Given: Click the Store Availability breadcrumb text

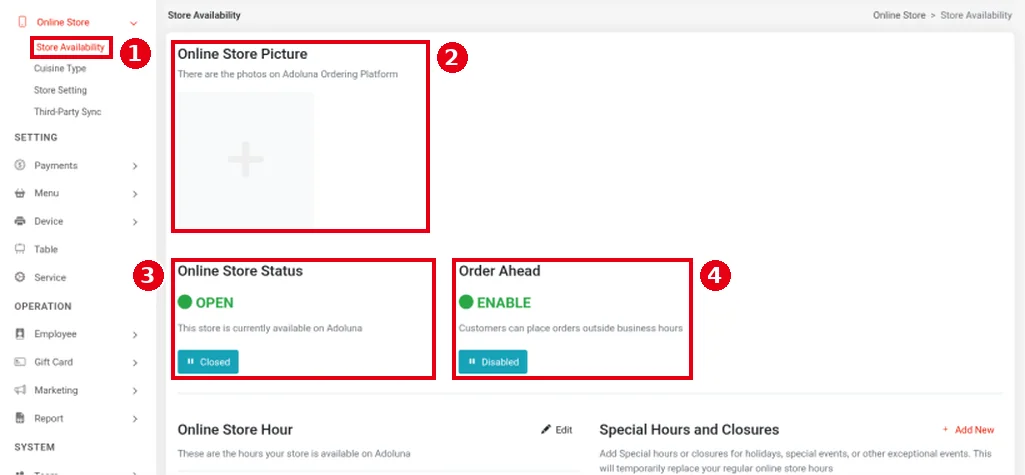Looking at the screenshot, I should (976, 15).
